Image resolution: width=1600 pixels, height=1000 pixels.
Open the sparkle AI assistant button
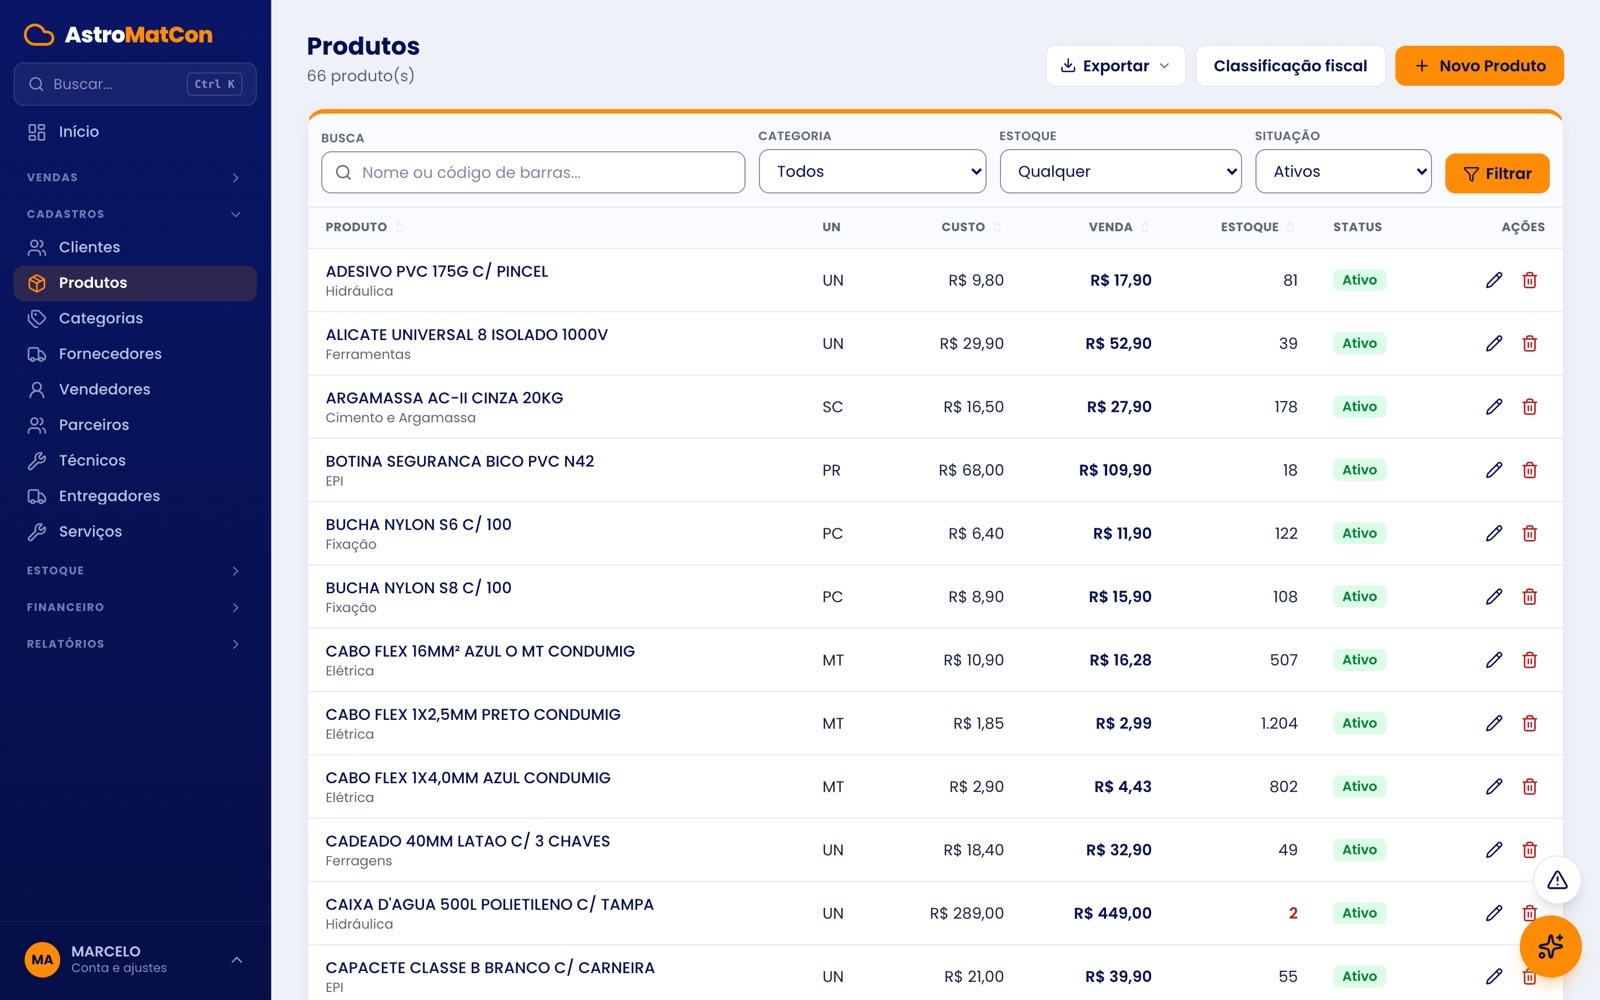pos(1550,946)
